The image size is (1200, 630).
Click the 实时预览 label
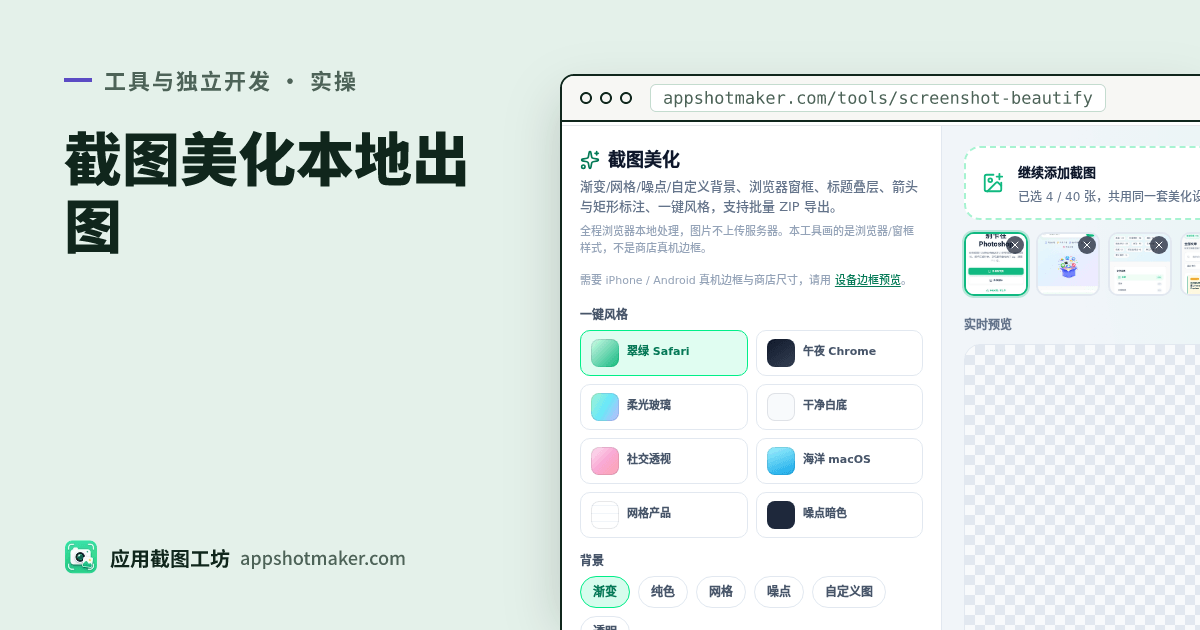(988, 324)
